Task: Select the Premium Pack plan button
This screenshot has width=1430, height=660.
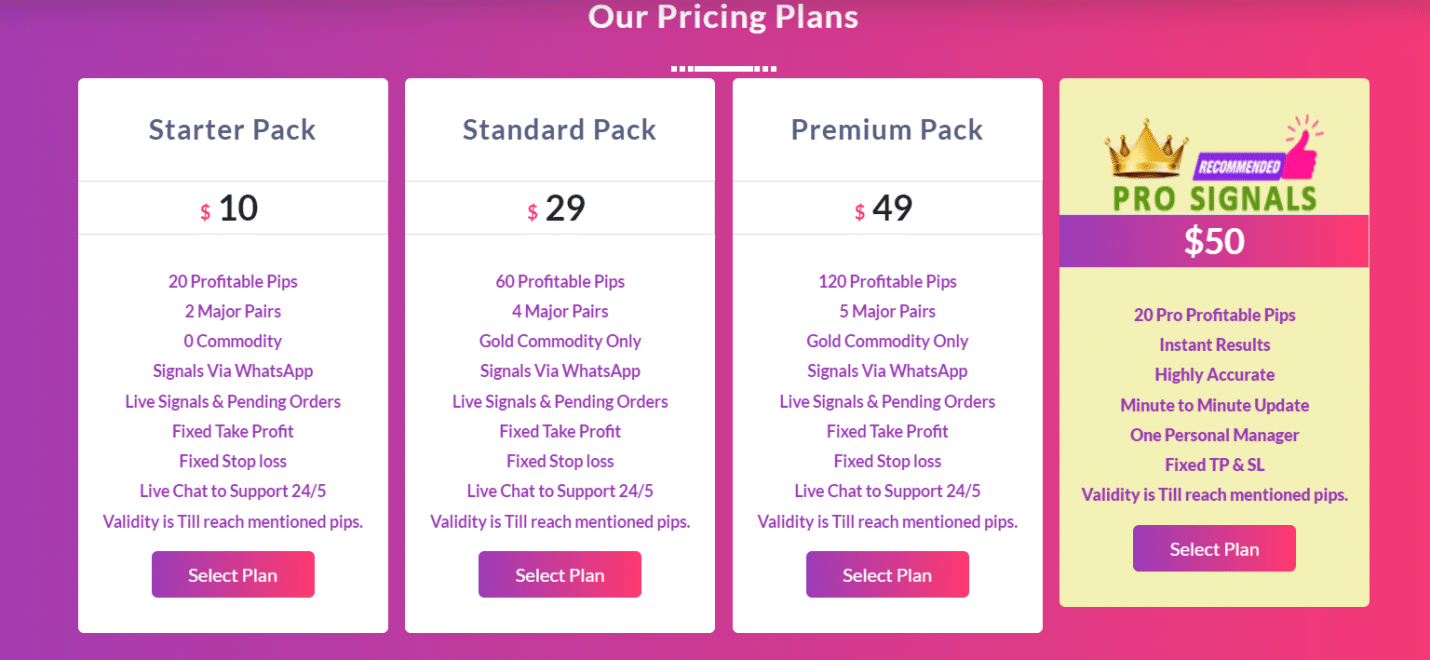Action: (x=887, y=575)
